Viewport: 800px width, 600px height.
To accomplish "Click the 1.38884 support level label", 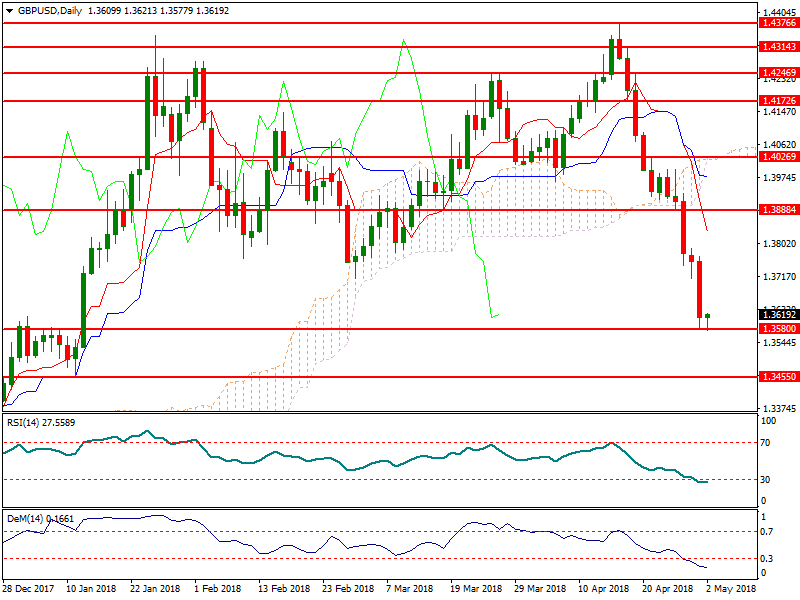I will pos(778,210).
